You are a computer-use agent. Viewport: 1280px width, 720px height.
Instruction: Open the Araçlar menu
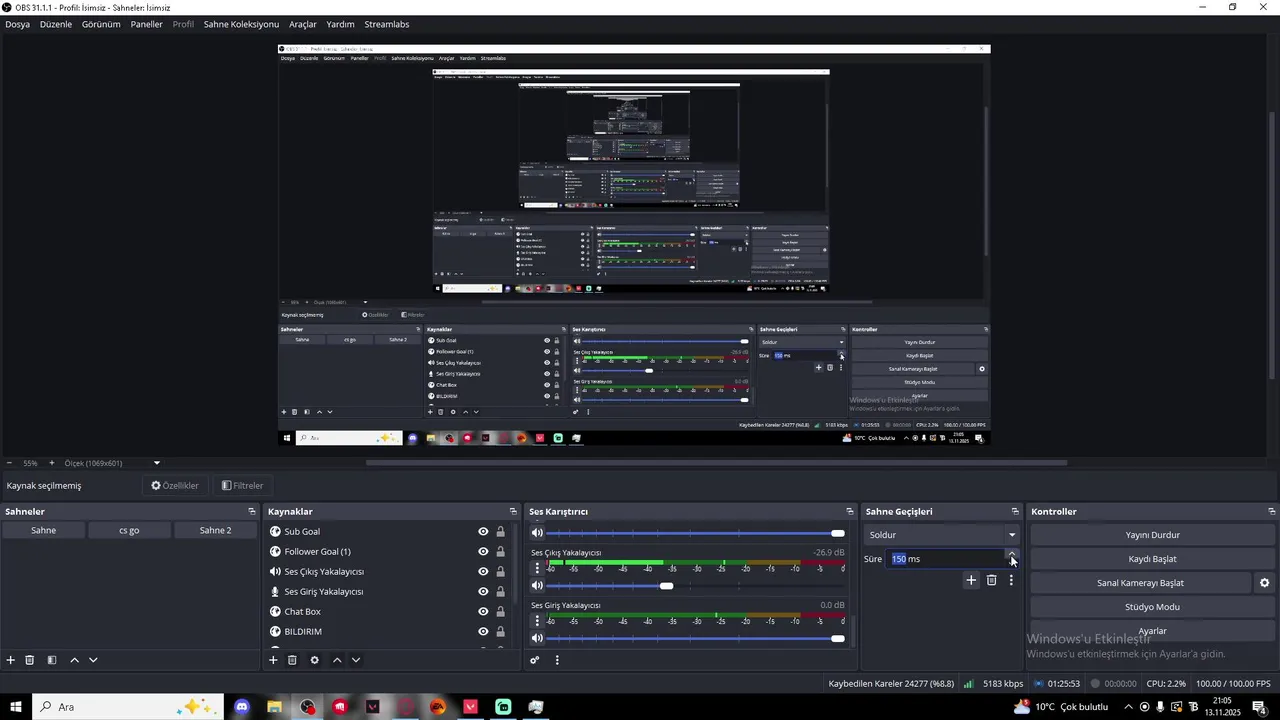pyautogui.click(x=303, y=24)
